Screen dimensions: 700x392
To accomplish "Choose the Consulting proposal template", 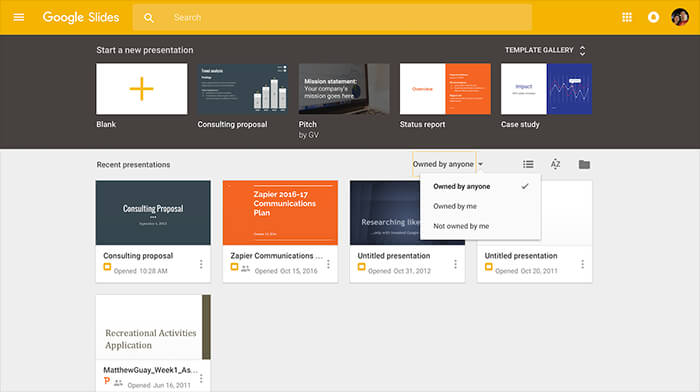I will 243,89.
